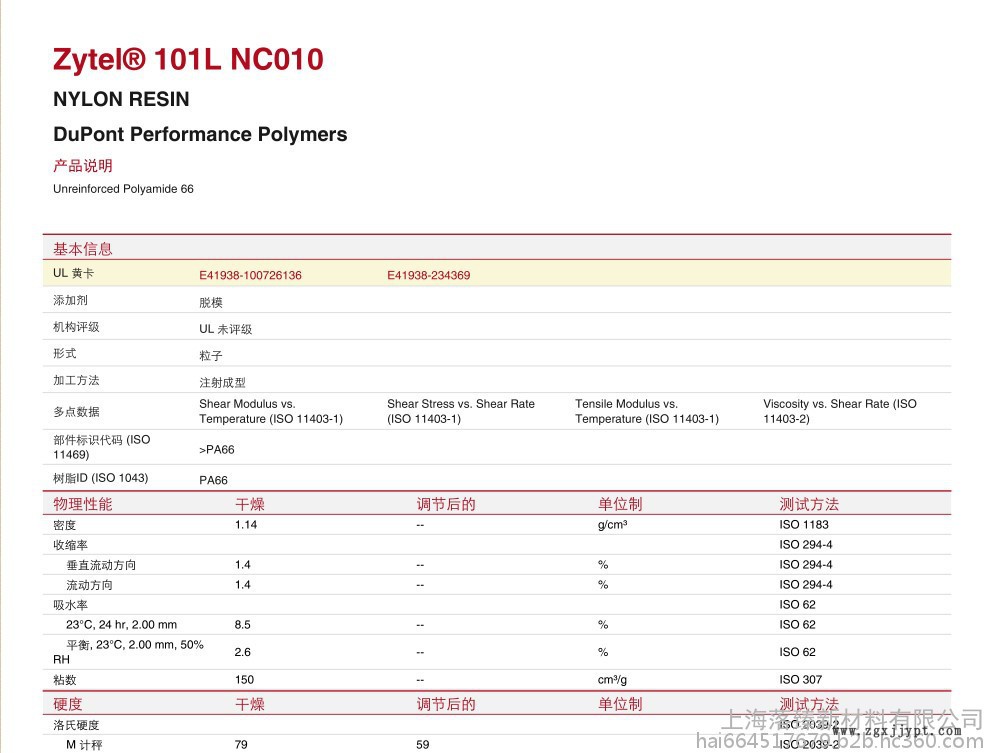Select the NYLON RESIN subtitle
The image size is (989, 753).
(x=121, y=99)
